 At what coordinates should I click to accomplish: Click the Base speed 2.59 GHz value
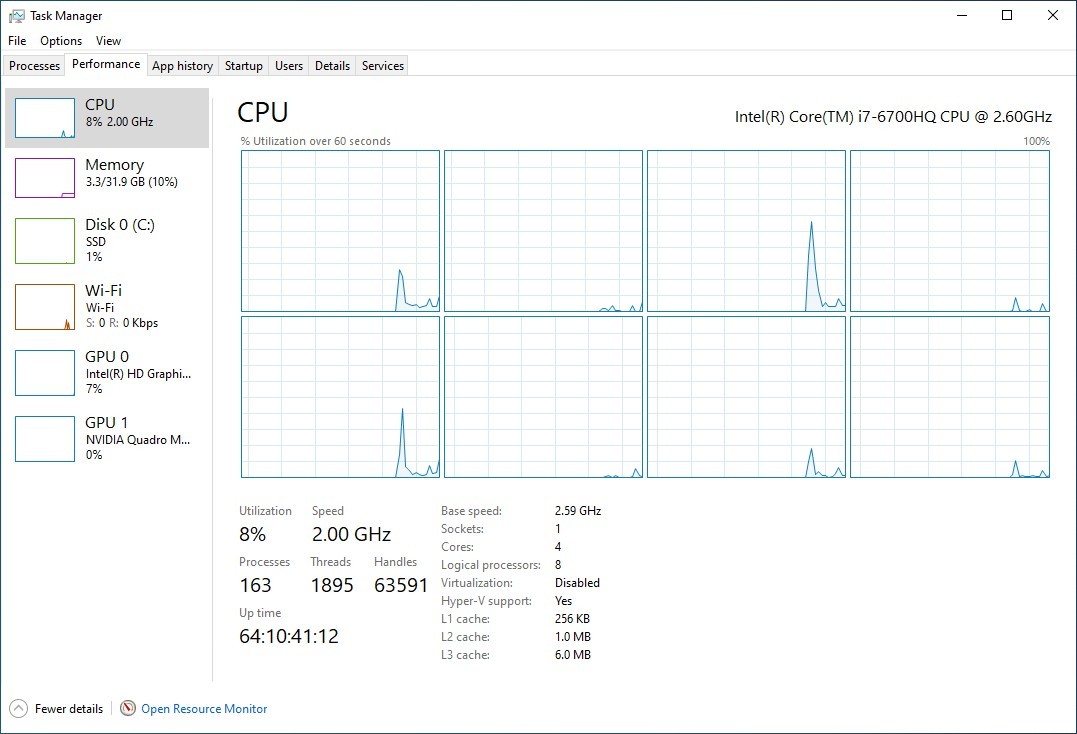tap(578, 511)
